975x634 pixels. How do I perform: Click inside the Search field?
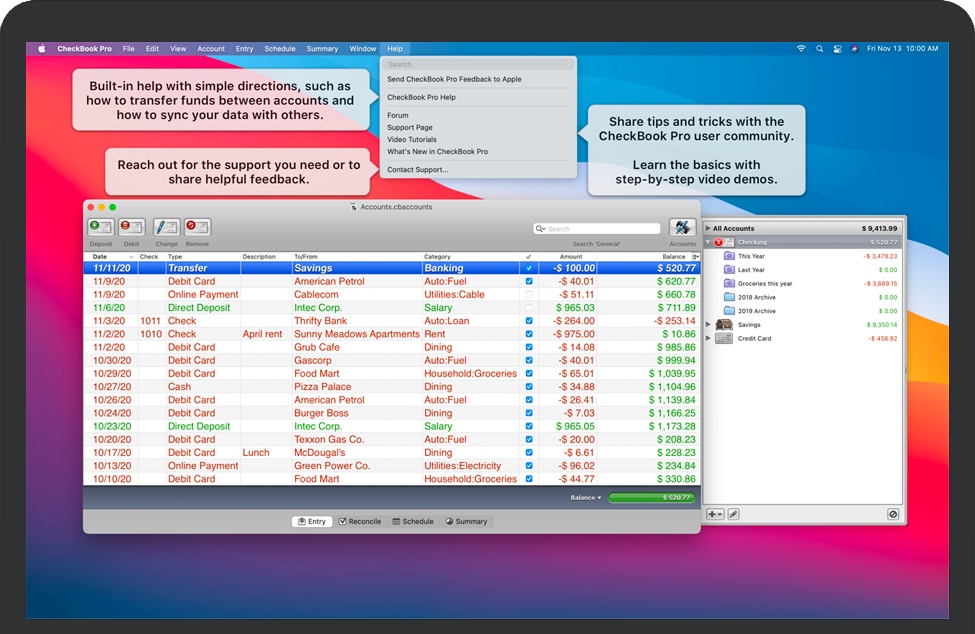click(595, 227)
